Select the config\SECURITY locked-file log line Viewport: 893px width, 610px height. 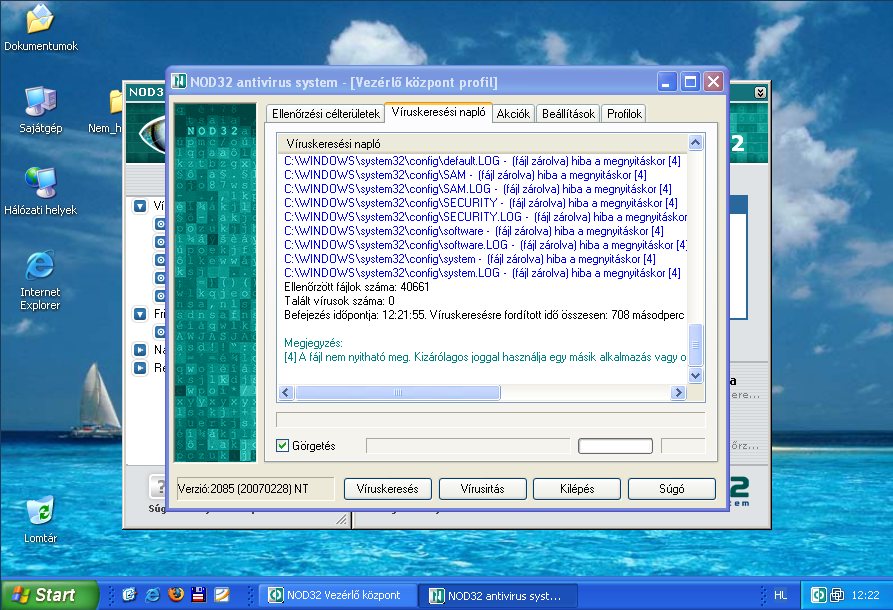(481, 203)
